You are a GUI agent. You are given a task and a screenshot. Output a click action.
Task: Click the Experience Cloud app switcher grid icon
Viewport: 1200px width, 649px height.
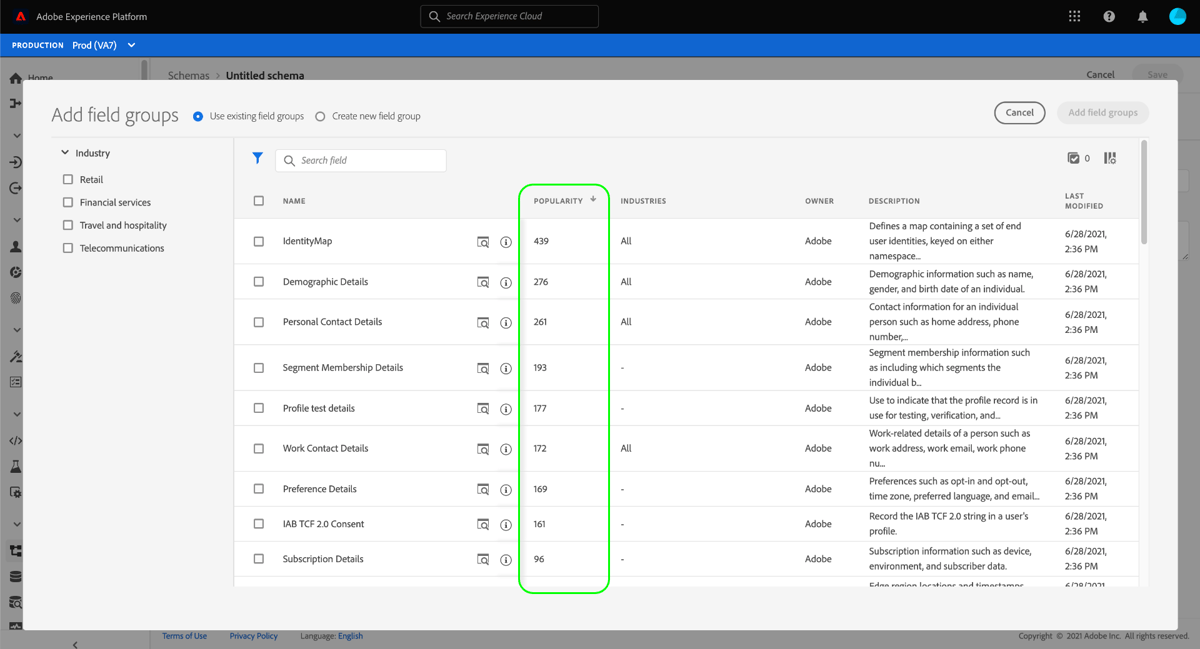[x=1074, y=15]
